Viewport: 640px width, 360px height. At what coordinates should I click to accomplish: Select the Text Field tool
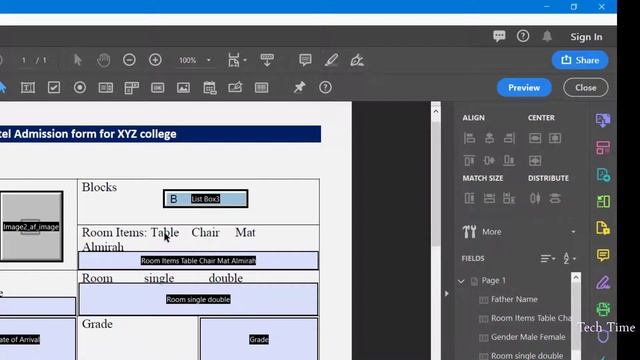click(x=28, y=87)
